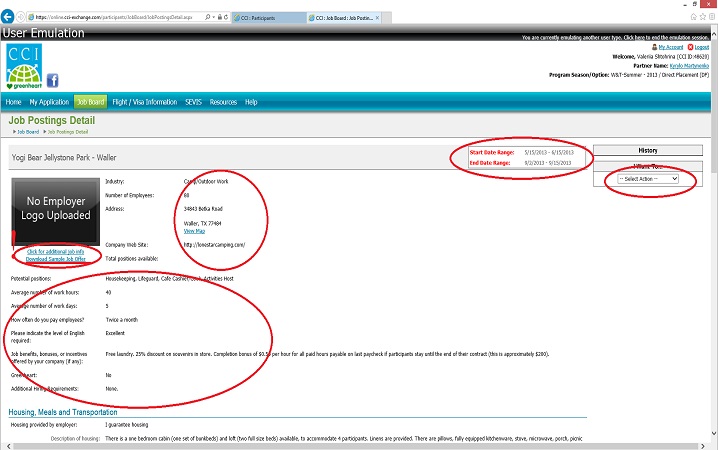Click the My Account person icon

(x=655, y=47)
